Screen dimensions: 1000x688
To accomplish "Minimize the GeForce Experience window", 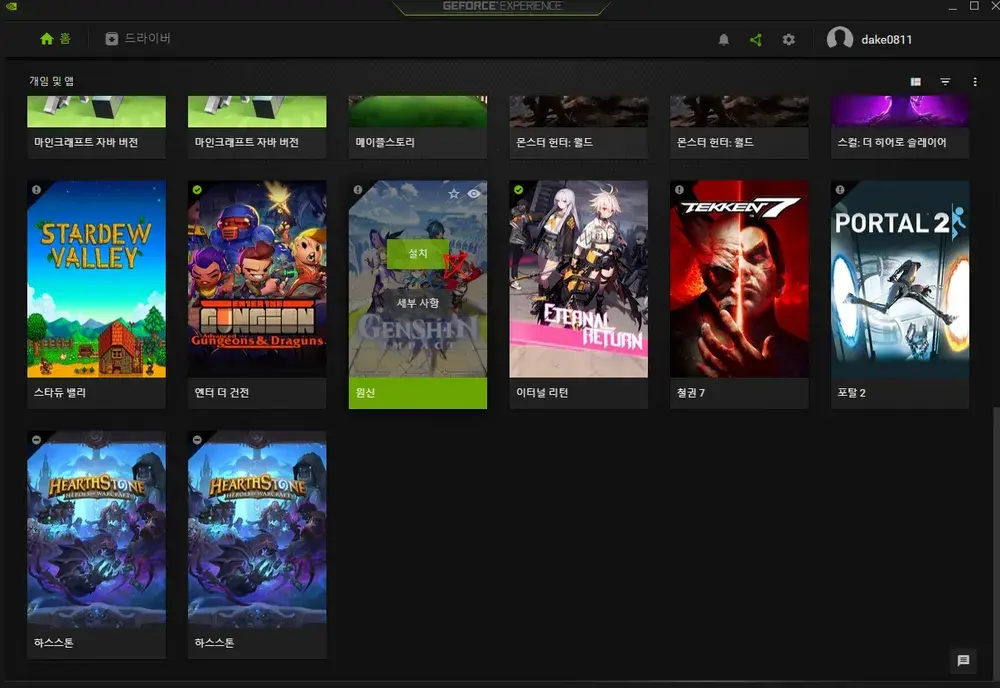I will 952,6.
